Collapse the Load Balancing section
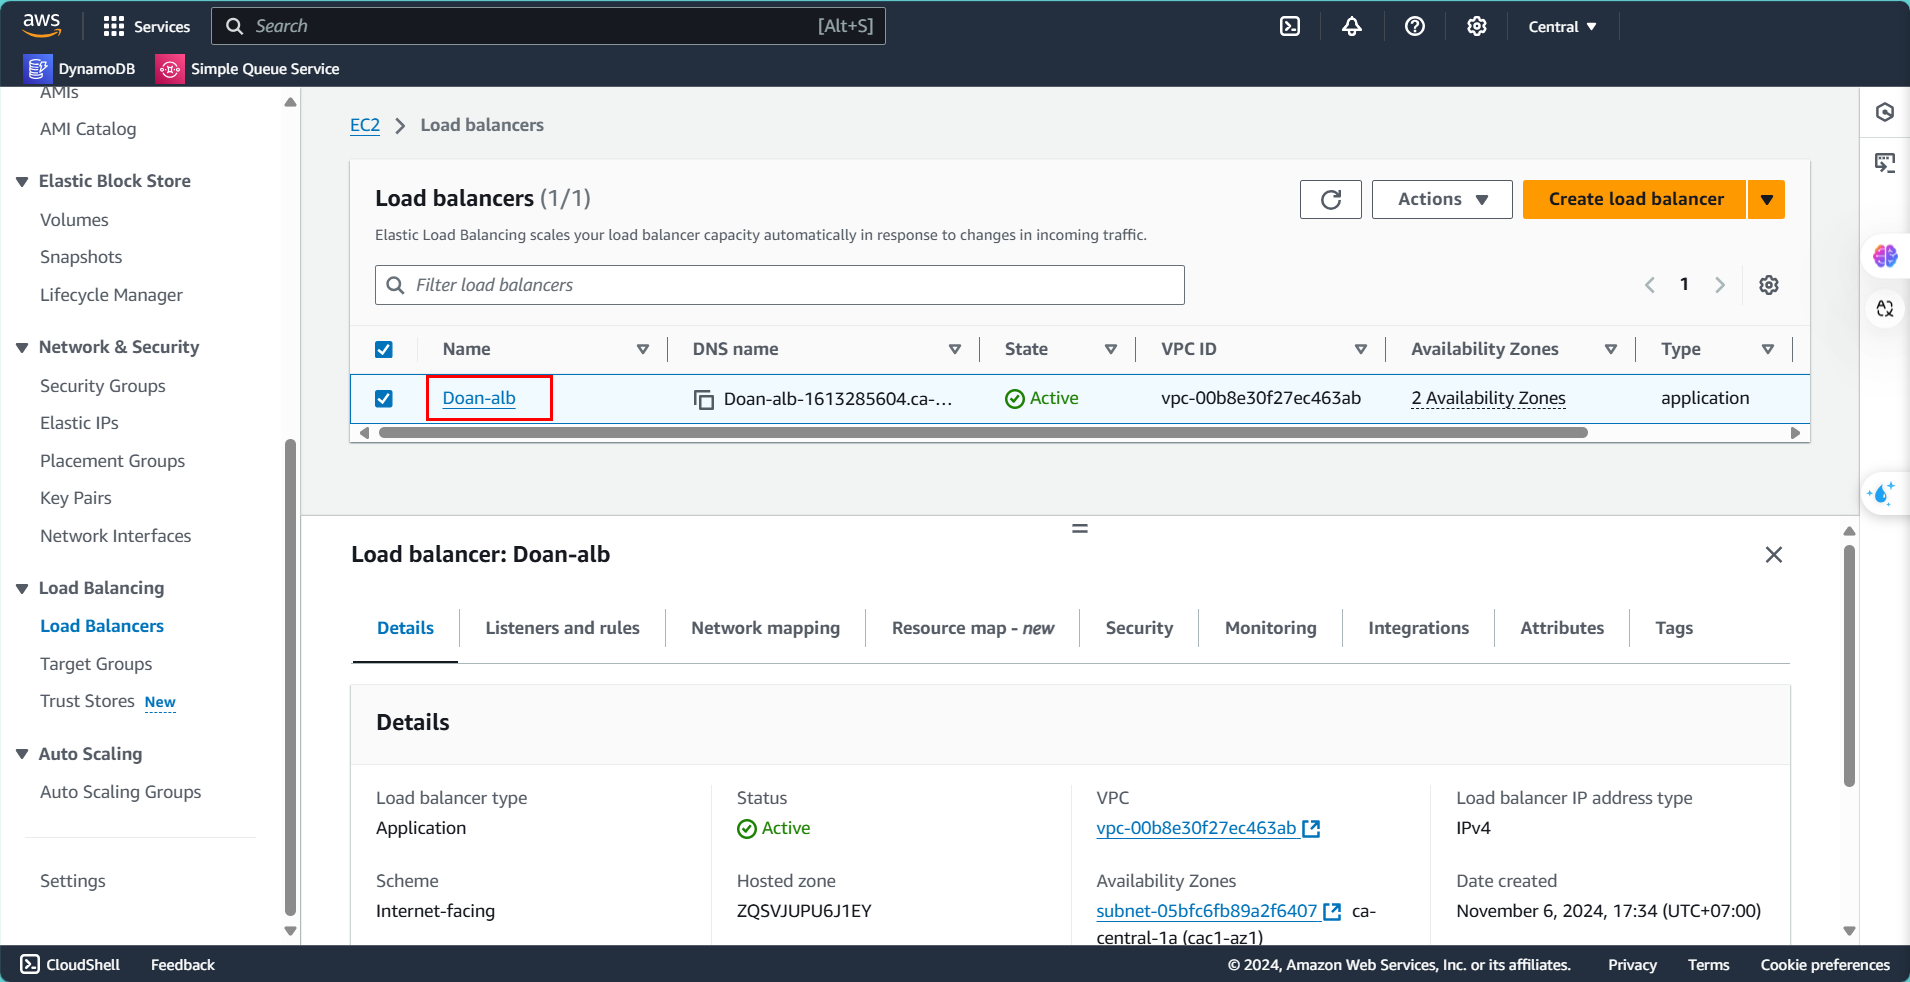This screenshot has height=982, width=1910. point(22,589)
